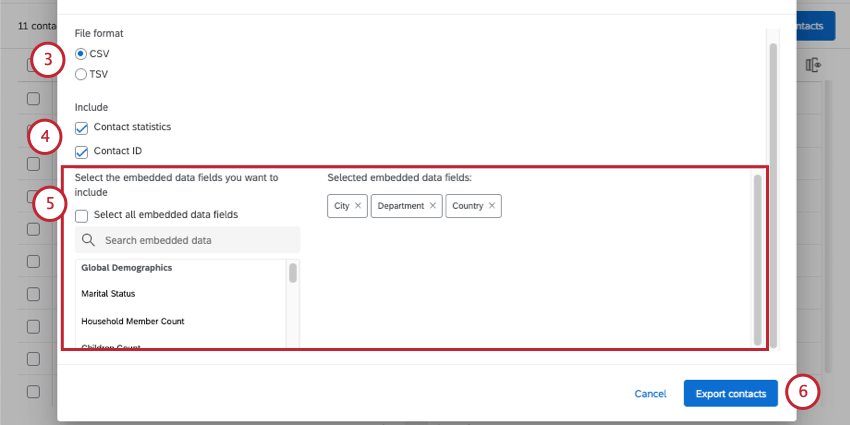Image resolution: width=850 pixels, height=425 pixels.
Task: Uncheck the Contact ID checkbox
Action: [x=81, y=152]
